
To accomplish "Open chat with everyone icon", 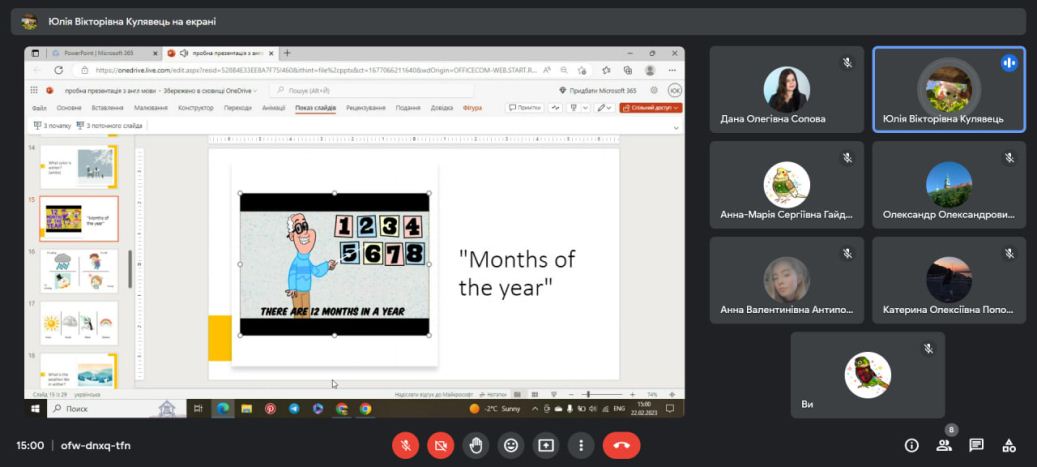I will click(976, 446).
